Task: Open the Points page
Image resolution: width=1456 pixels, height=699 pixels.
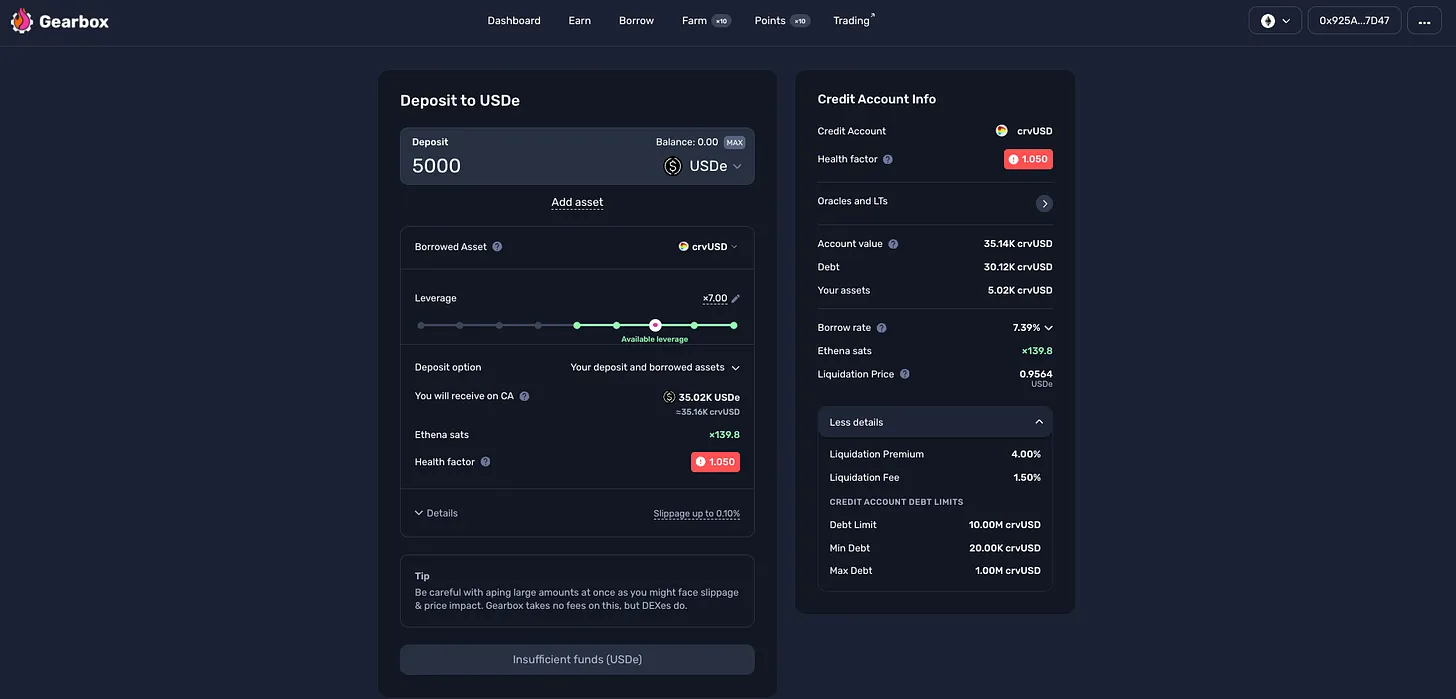Action: pyautogui.click(x=770, y=21)
